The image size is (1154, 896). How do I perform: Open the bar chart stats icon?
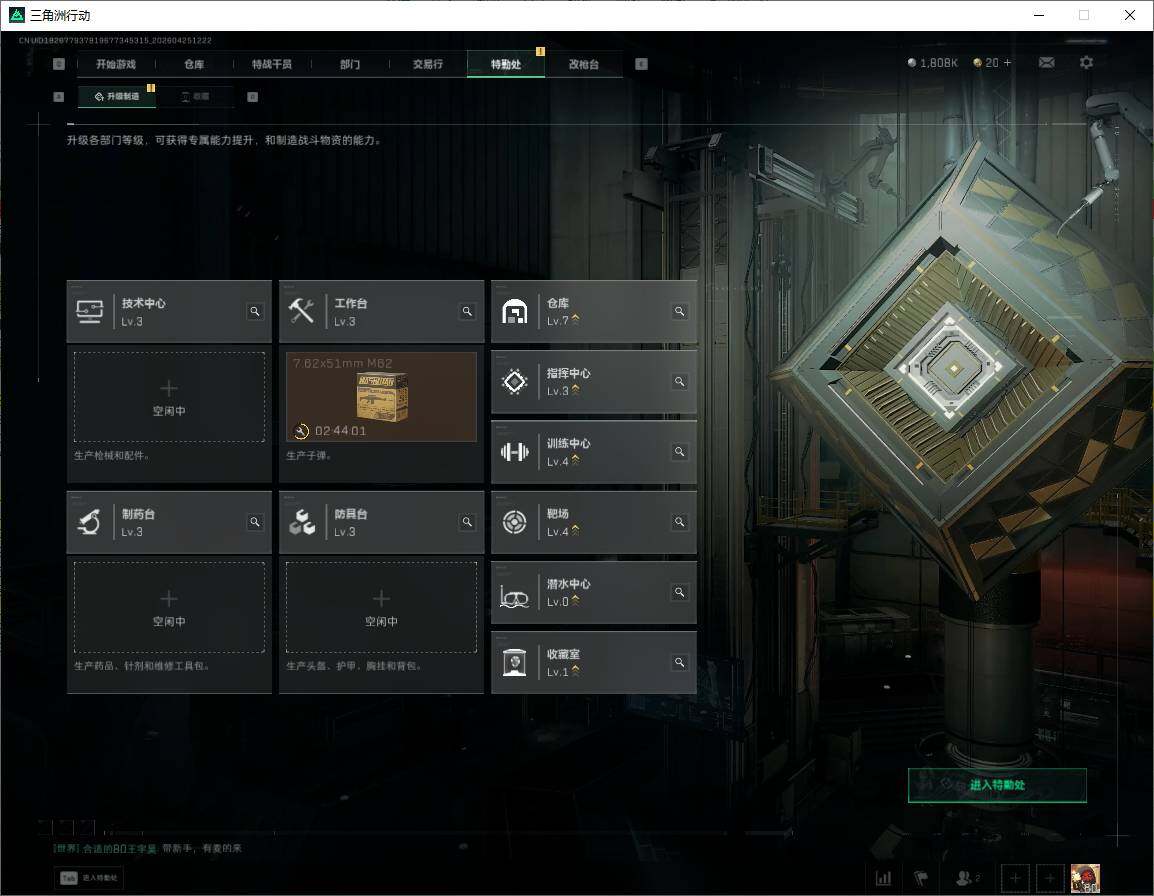point(883,878)
